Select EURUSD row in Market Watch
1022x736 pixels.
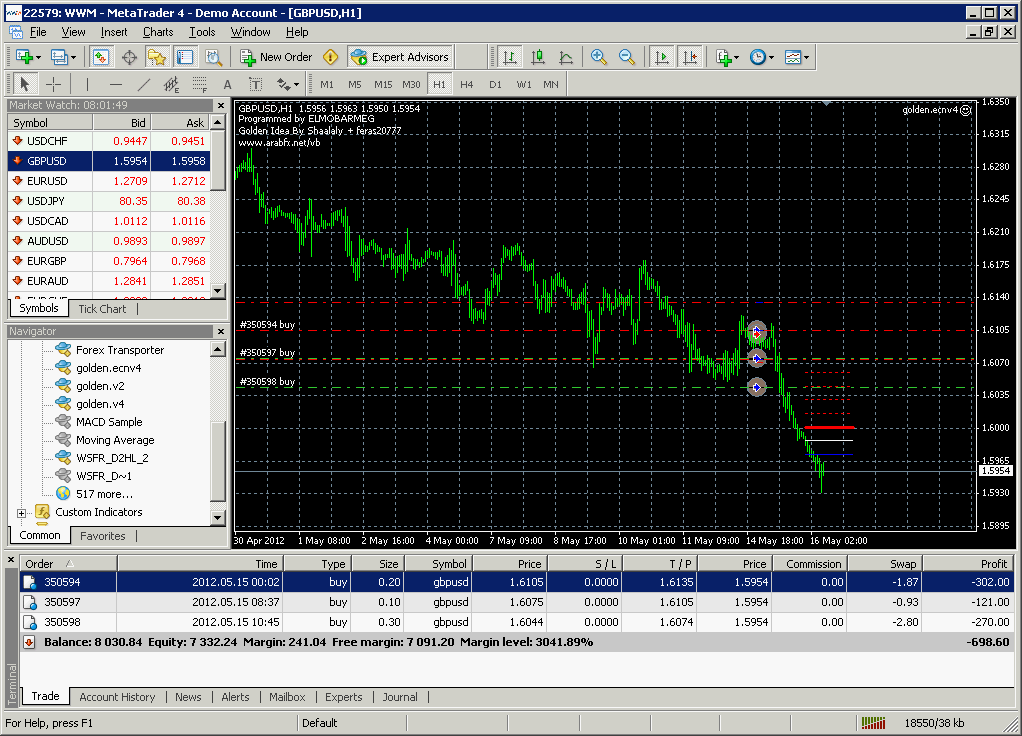109,181
